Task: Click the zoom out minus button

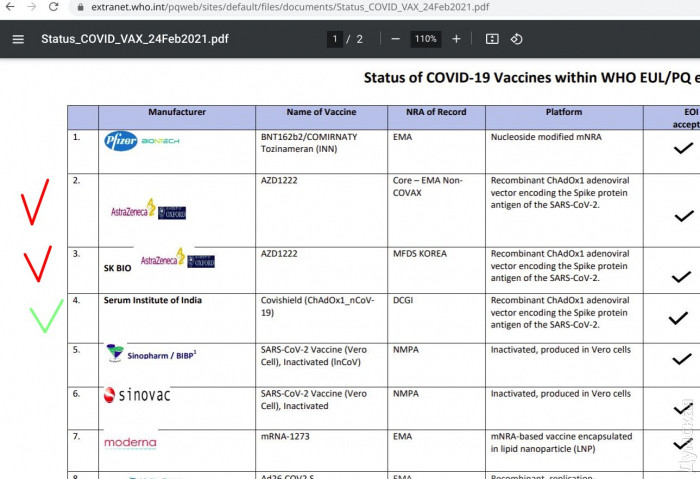Action: 396,39
